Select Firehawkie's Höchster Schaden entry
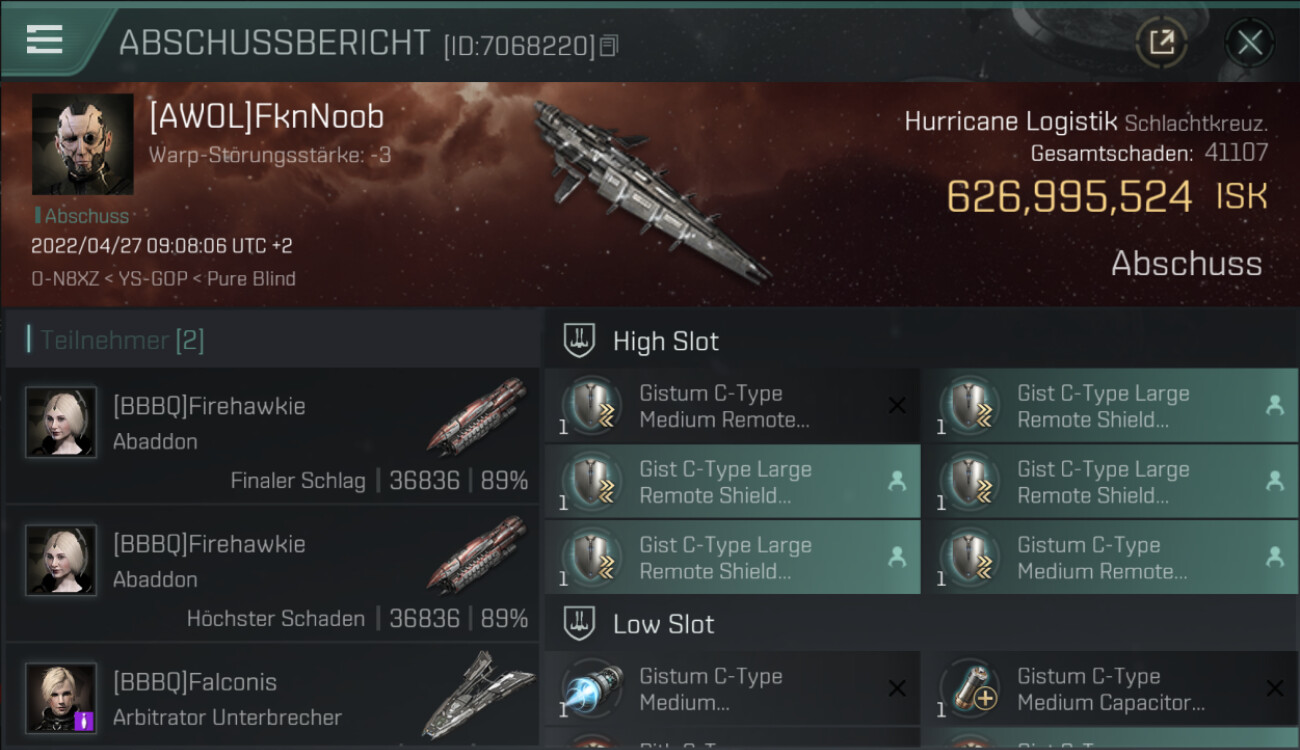 coord(272,573)
